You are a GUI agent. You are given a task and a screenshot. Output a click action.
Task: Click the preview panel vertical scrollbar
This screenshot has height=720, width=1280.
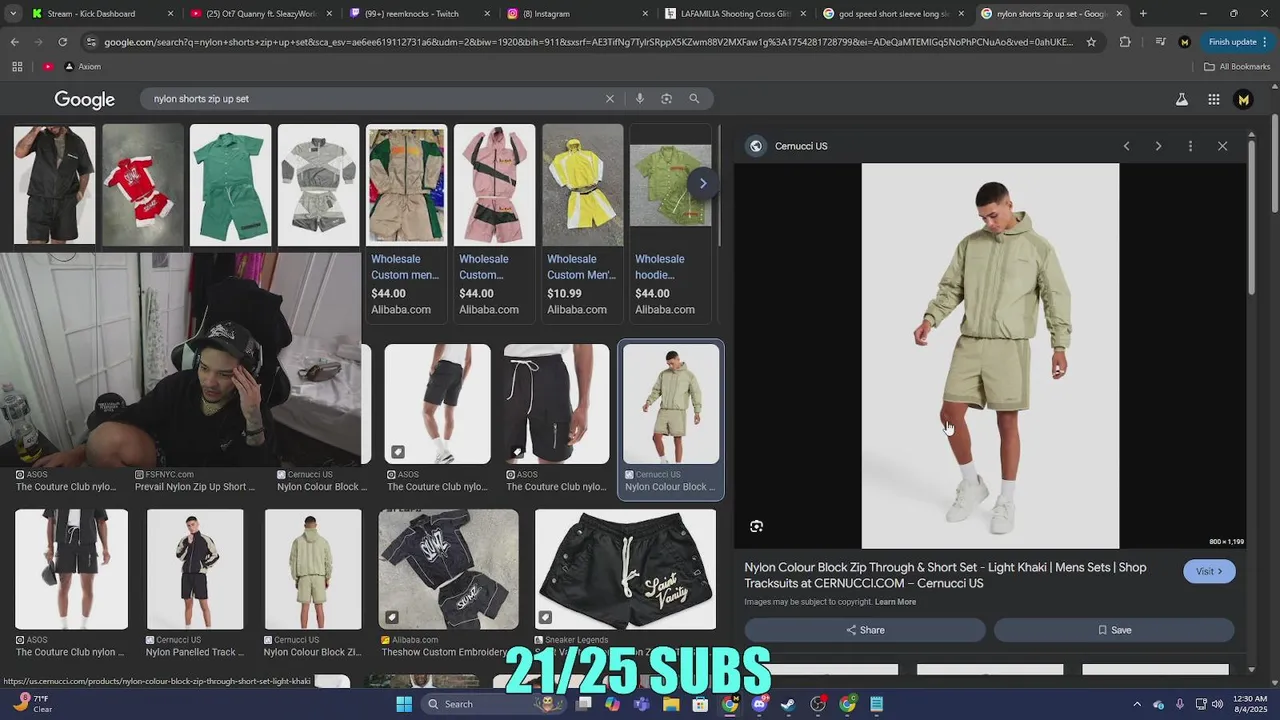tap(1251, 216)
